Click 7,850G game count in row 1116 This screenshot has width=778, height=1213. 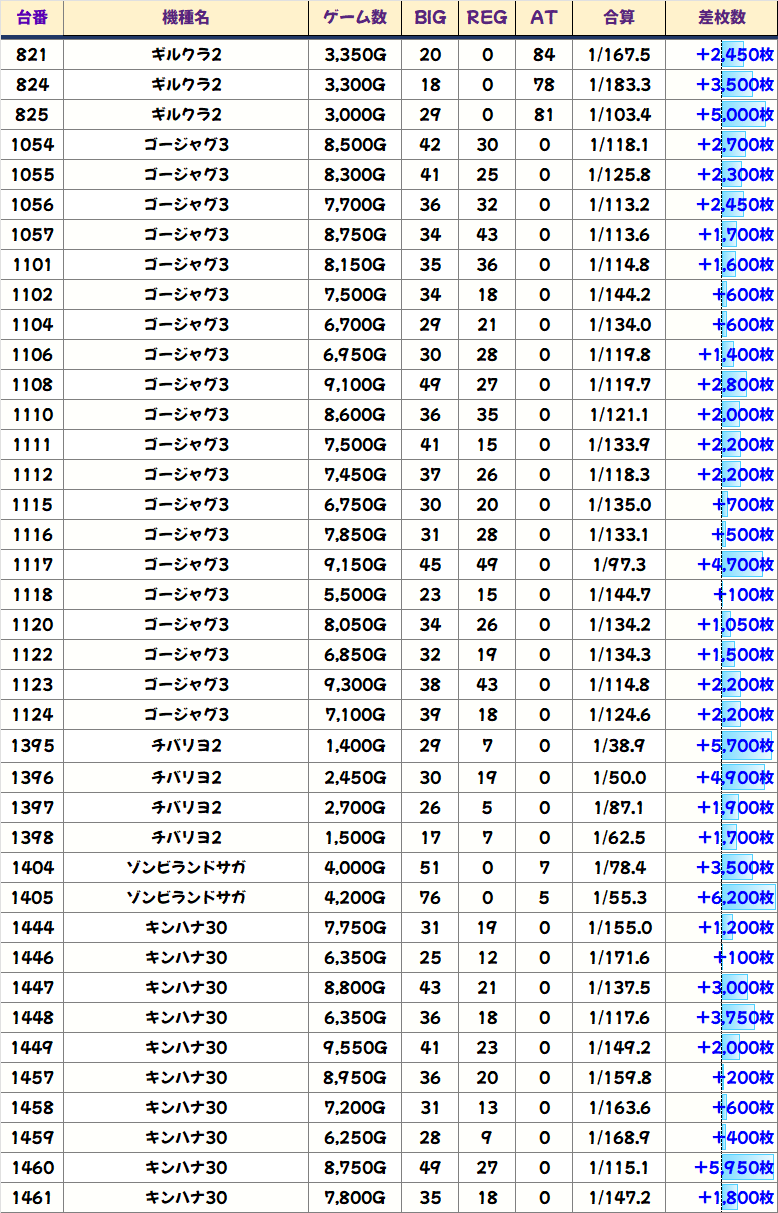(356, 535)
